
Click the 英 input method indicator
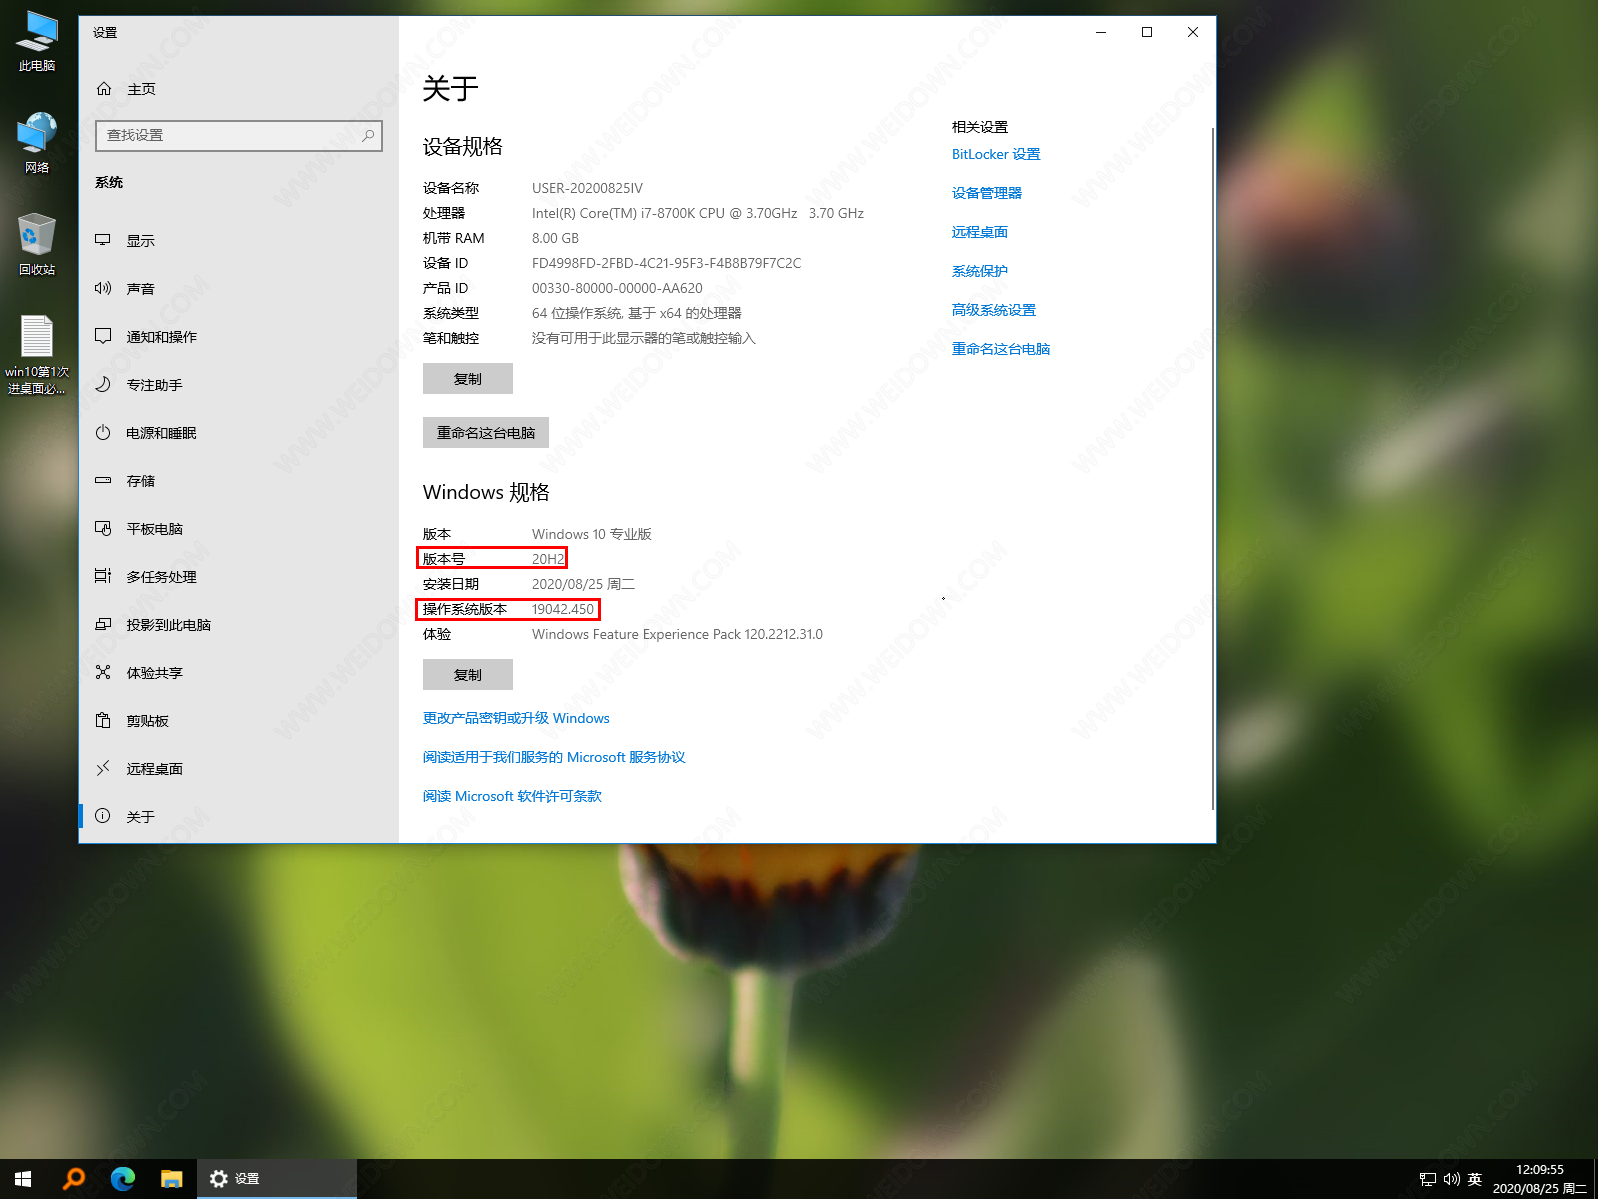click(x=1475, y=1179)
